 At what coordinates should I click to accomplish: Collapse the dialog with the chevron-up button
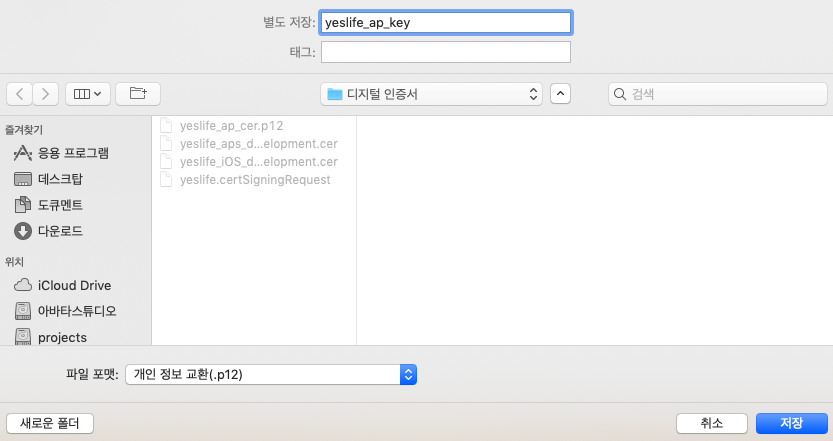(560, 94)
